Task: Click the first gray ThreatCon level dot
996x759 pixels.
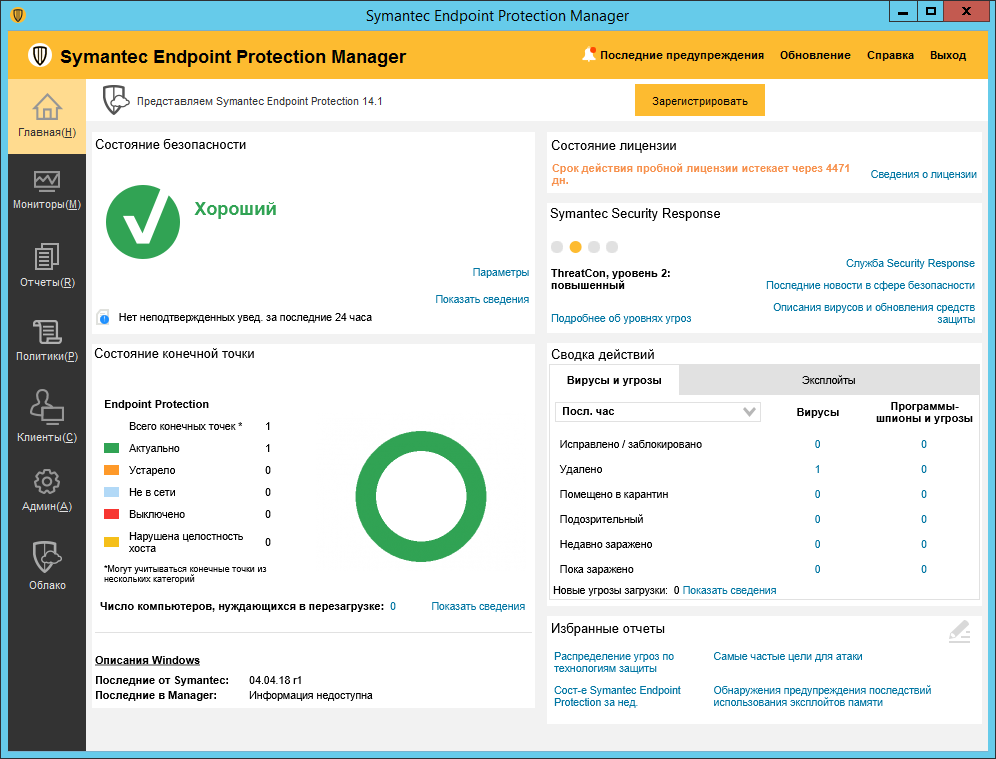Action: pyautogui.click(x=557, y=247)
